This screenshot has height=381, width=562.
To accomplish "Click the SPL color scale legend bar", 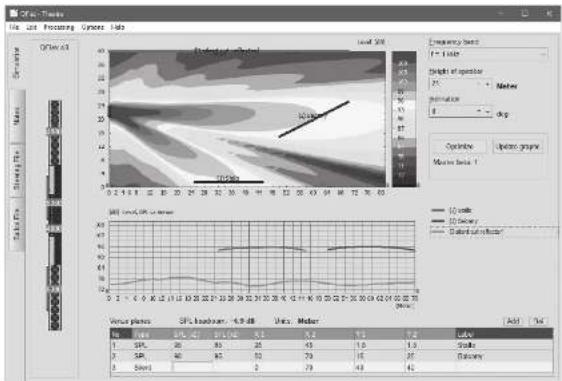I will point(404,119).
